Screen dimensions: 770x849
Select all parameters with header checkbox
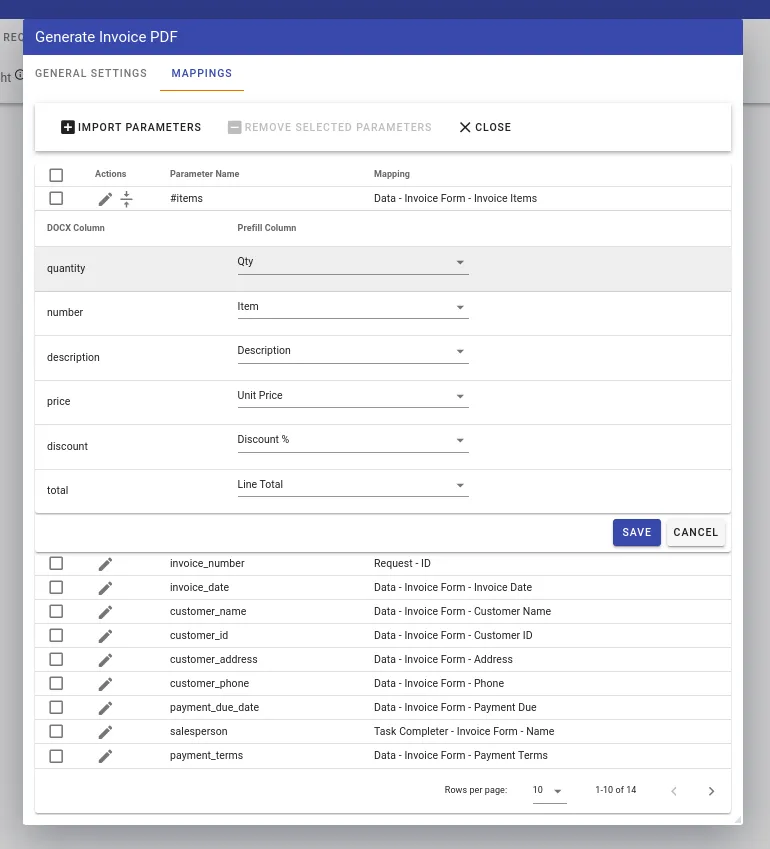56,175
